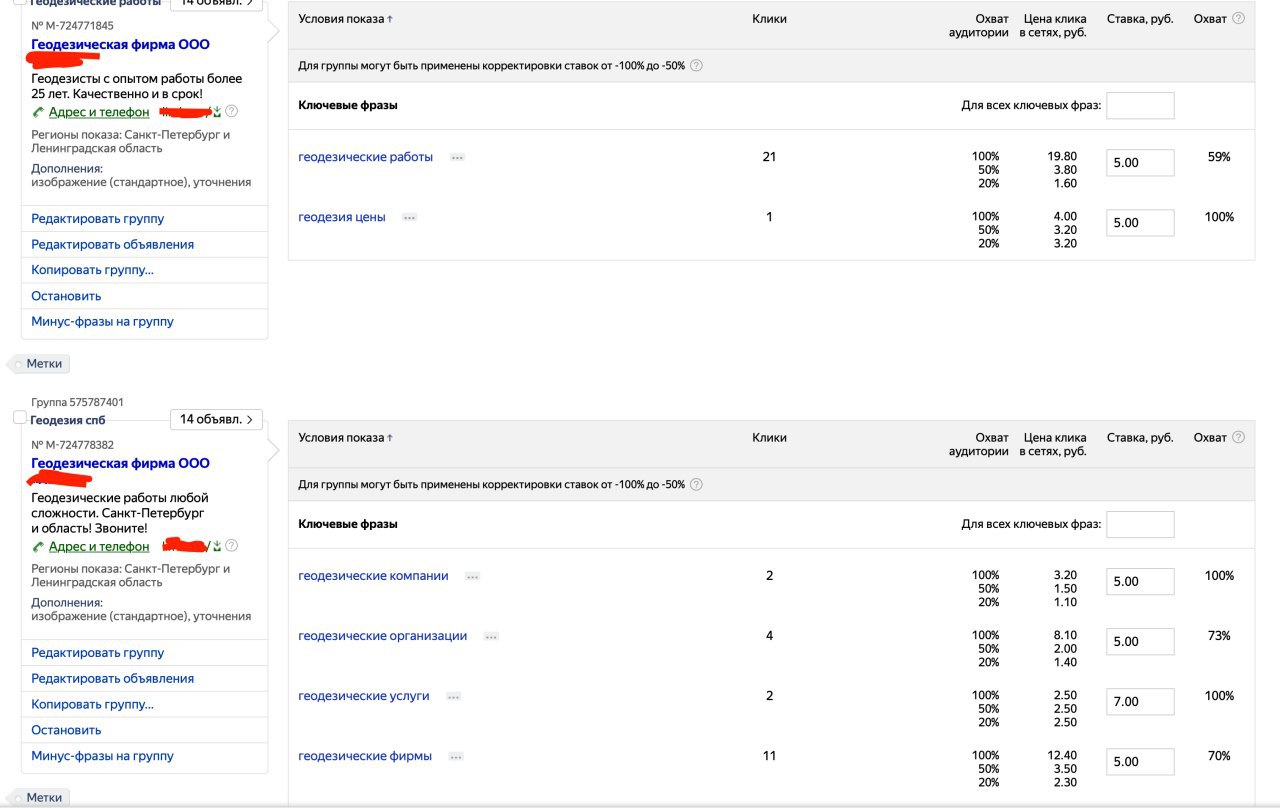Expand "14 объявл." list for "Геодезия спб"
This screenshot has height=808, width=1280.
tap(216, 420)
